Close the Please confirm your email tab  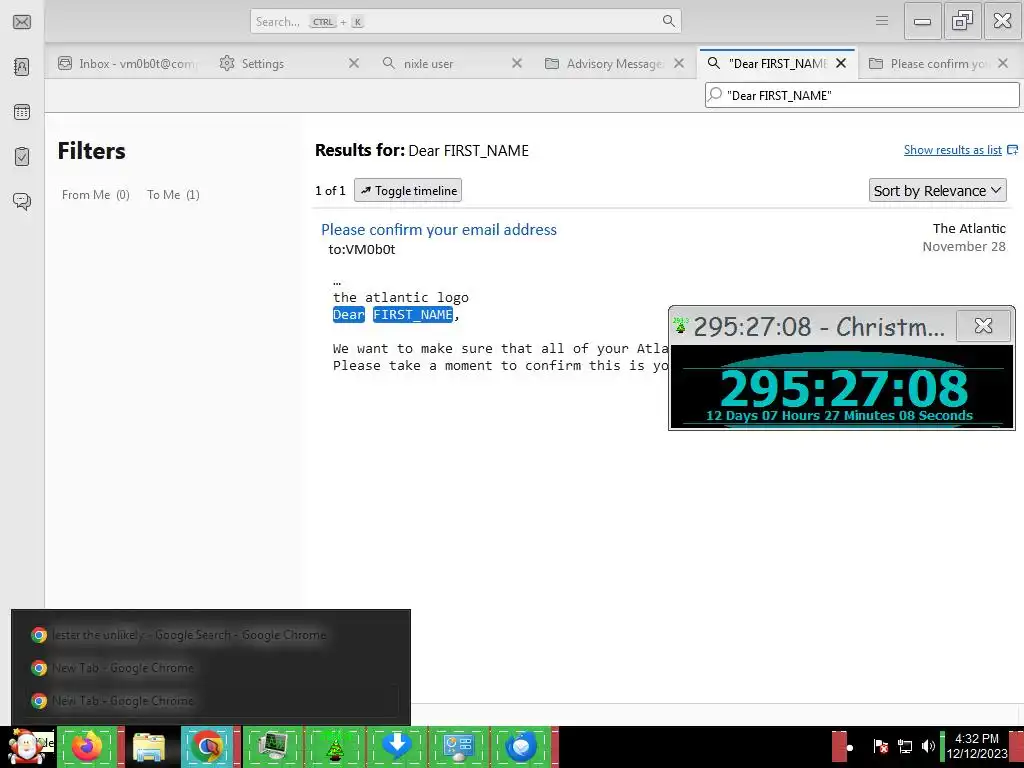pyautogui.click(x=1003, y=63)
